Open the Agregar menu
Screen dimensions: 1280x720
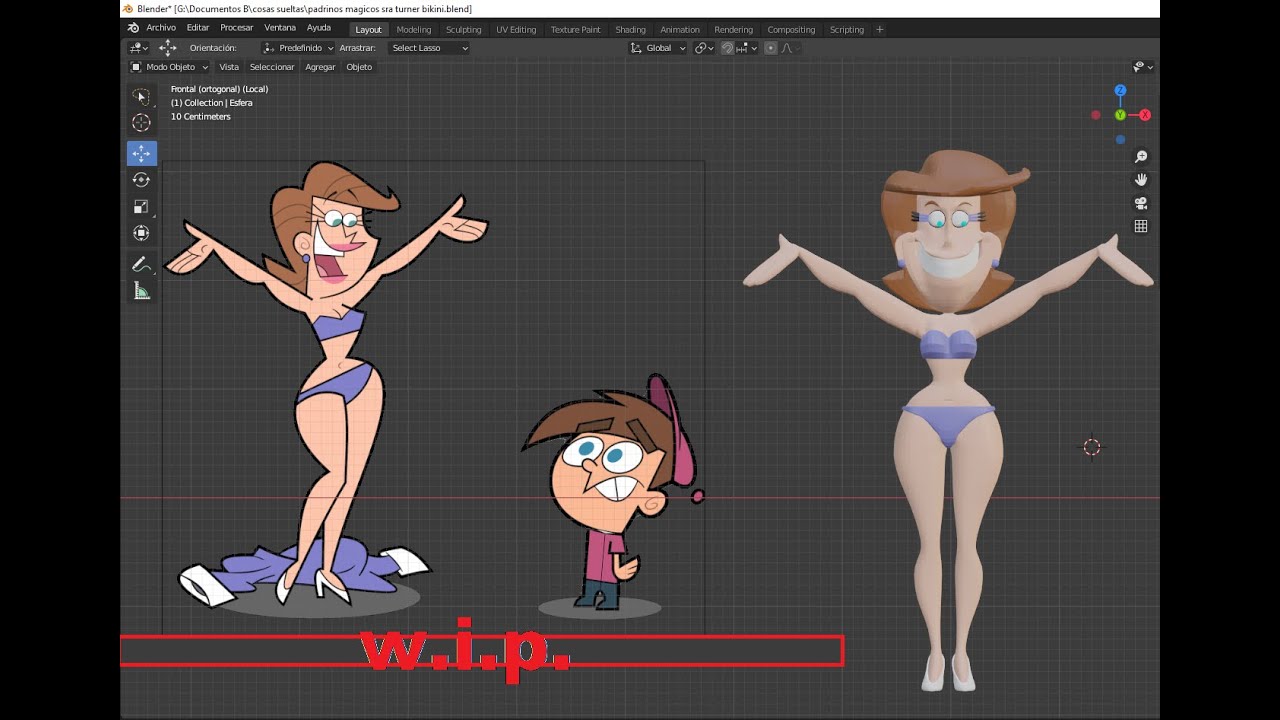(320, 67)
